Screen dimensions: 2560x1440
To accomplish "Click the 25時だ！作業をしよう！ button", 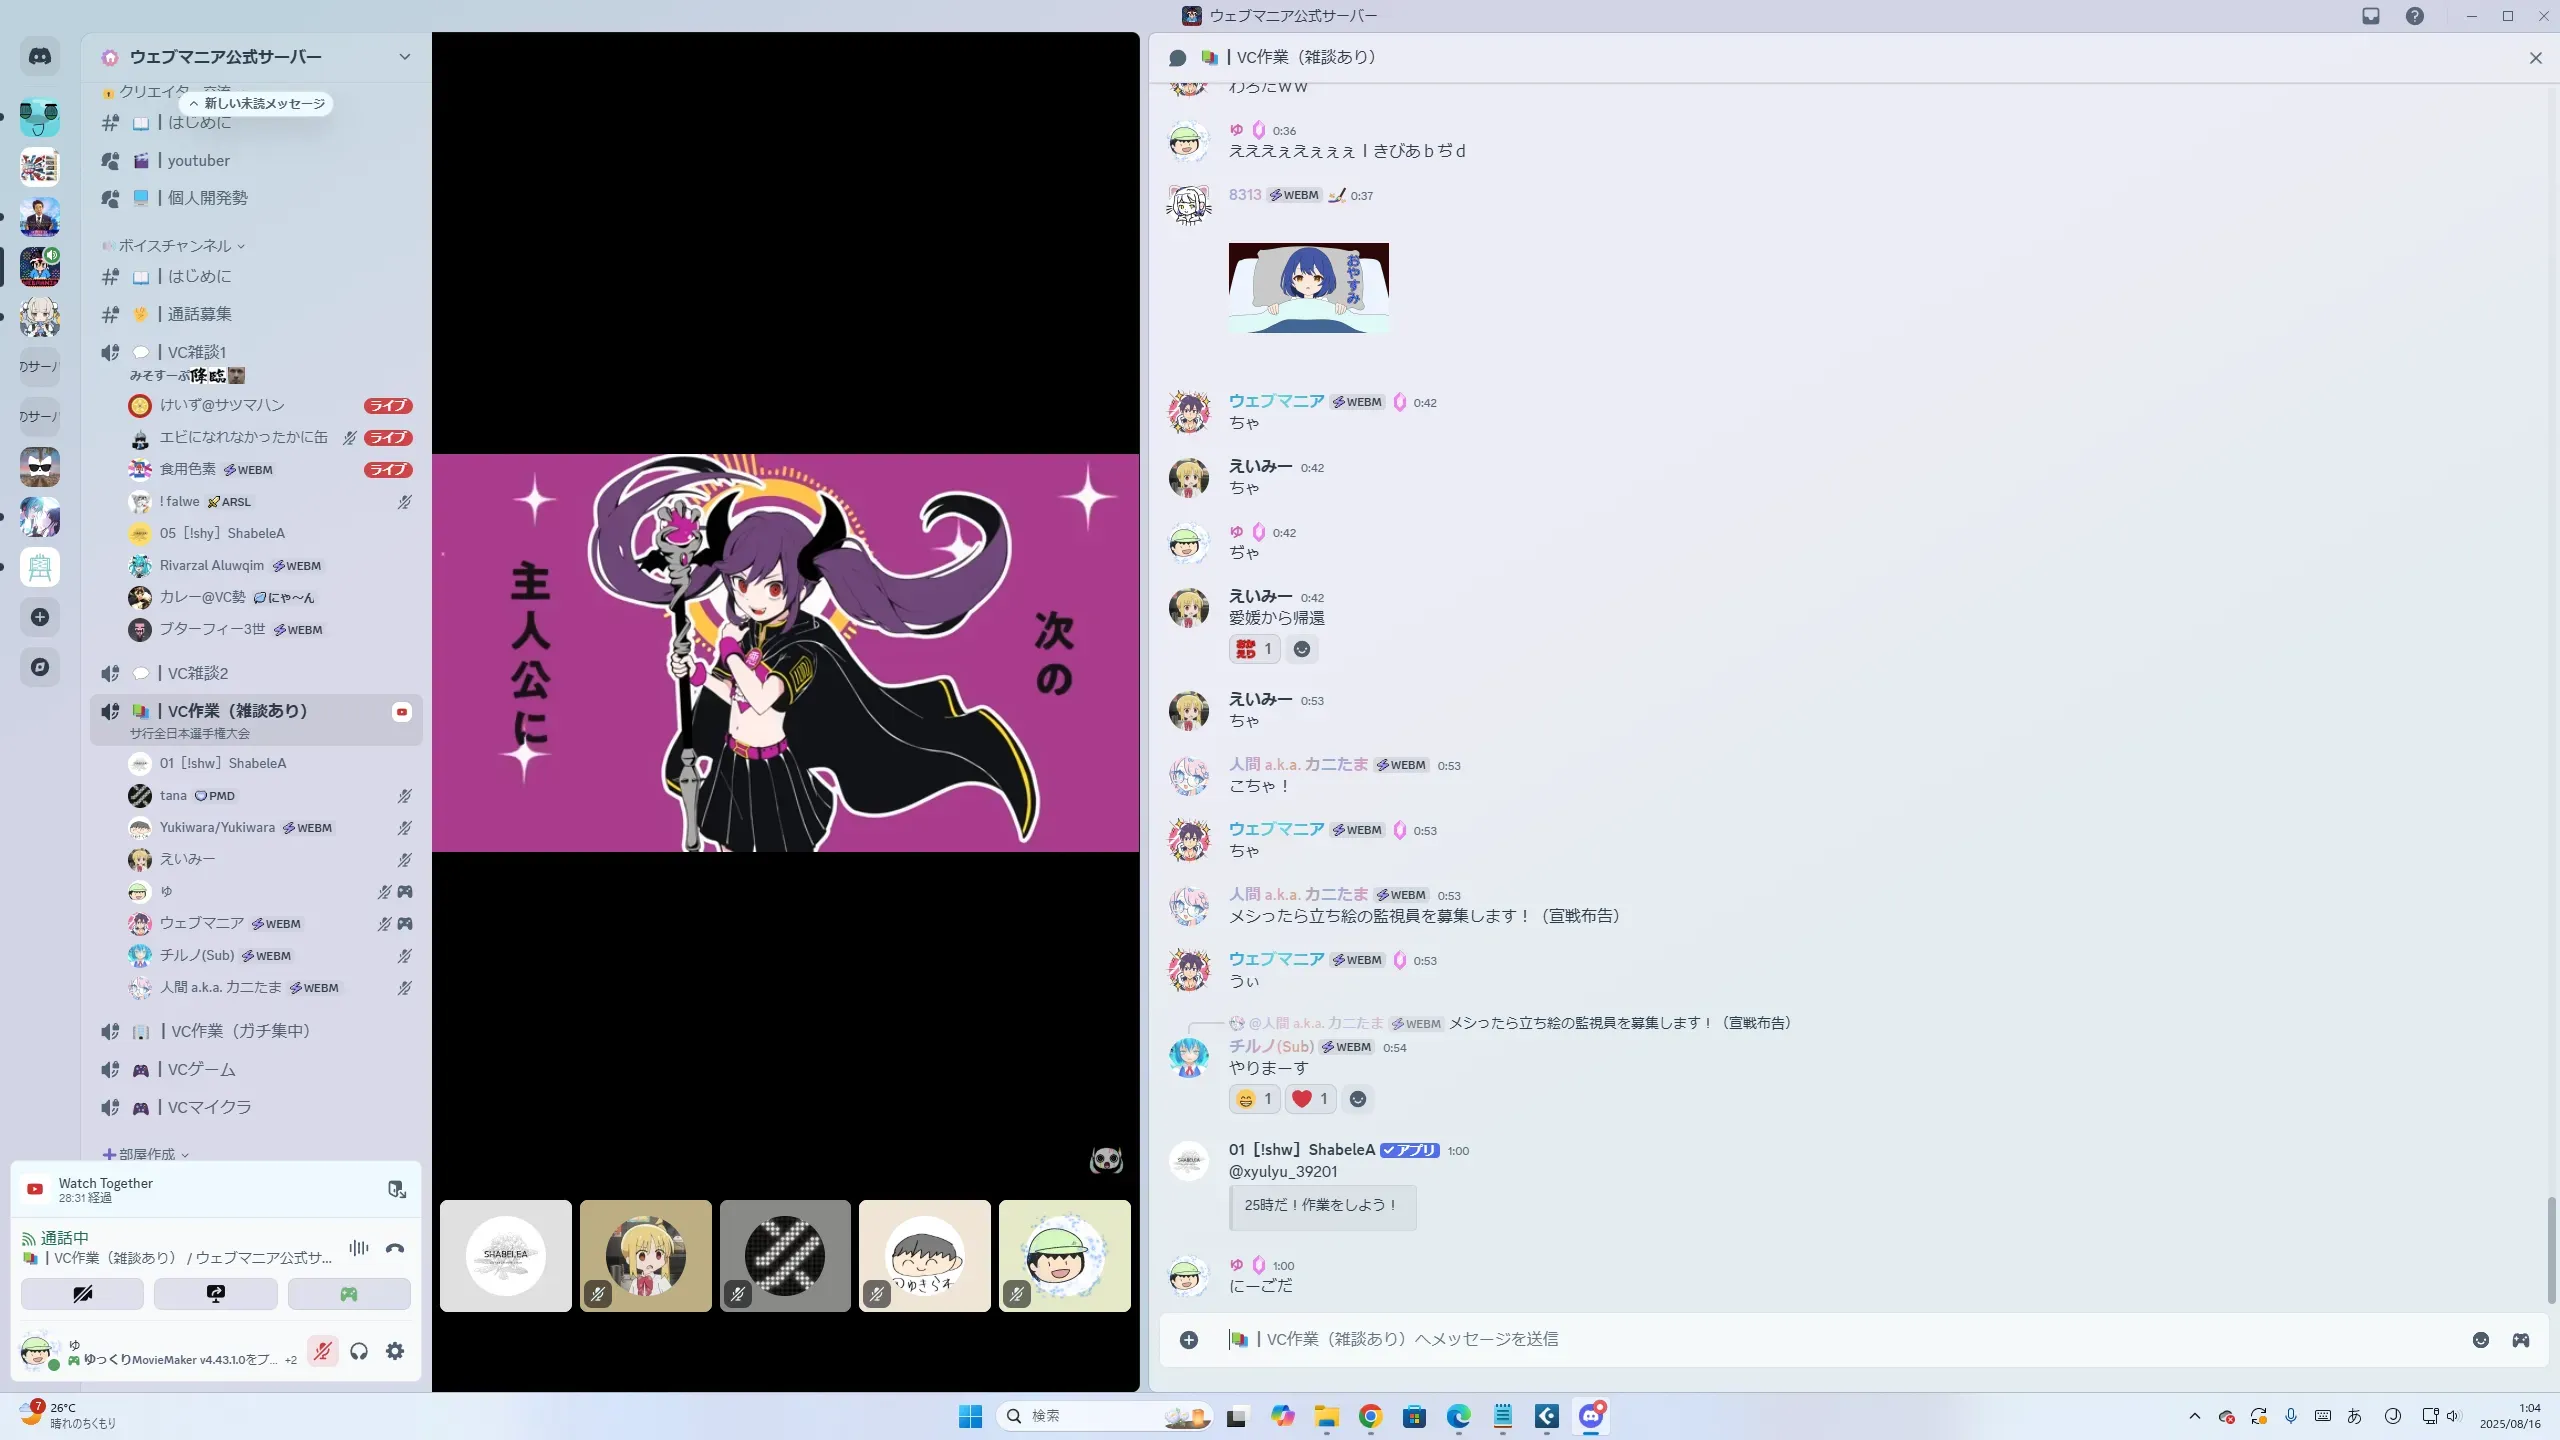I will (1321, 1205).
